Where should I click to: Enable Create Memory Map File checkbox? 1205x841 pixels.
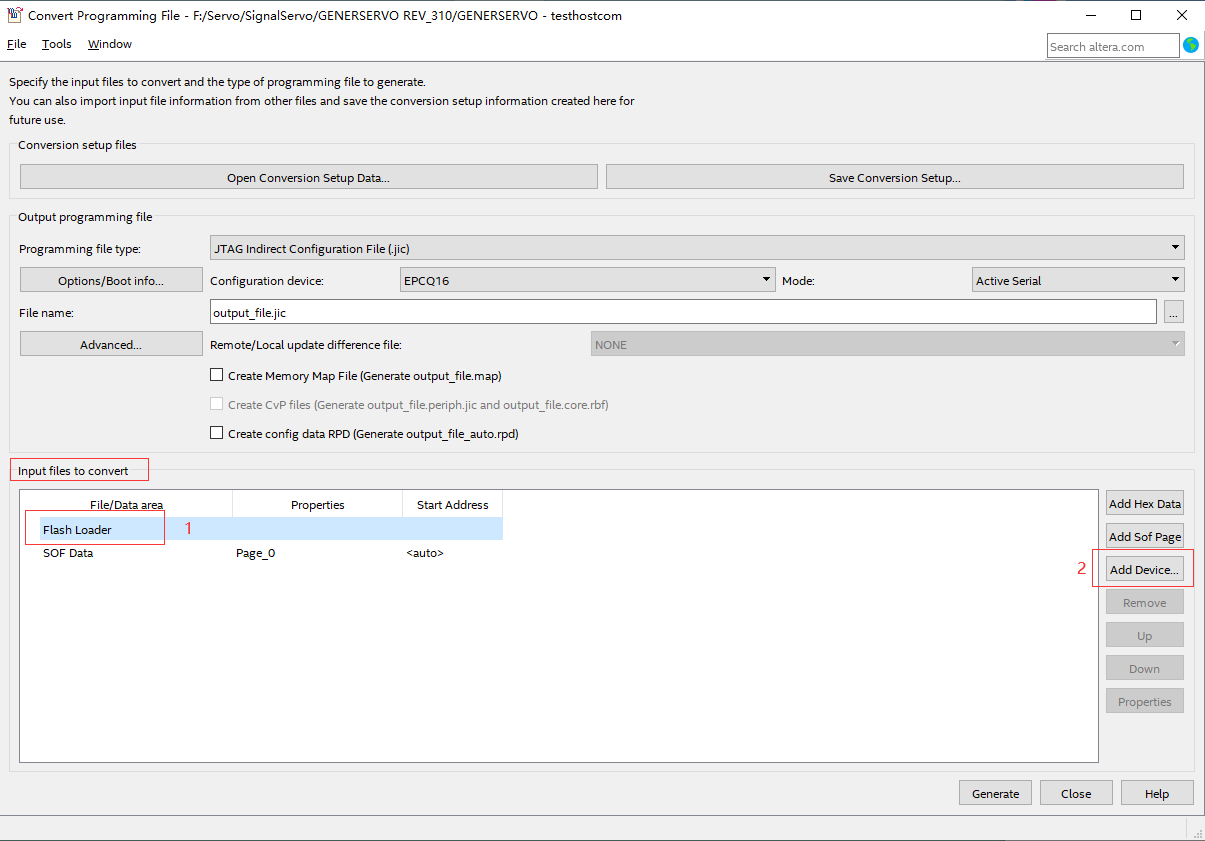(x=216, y=375)
